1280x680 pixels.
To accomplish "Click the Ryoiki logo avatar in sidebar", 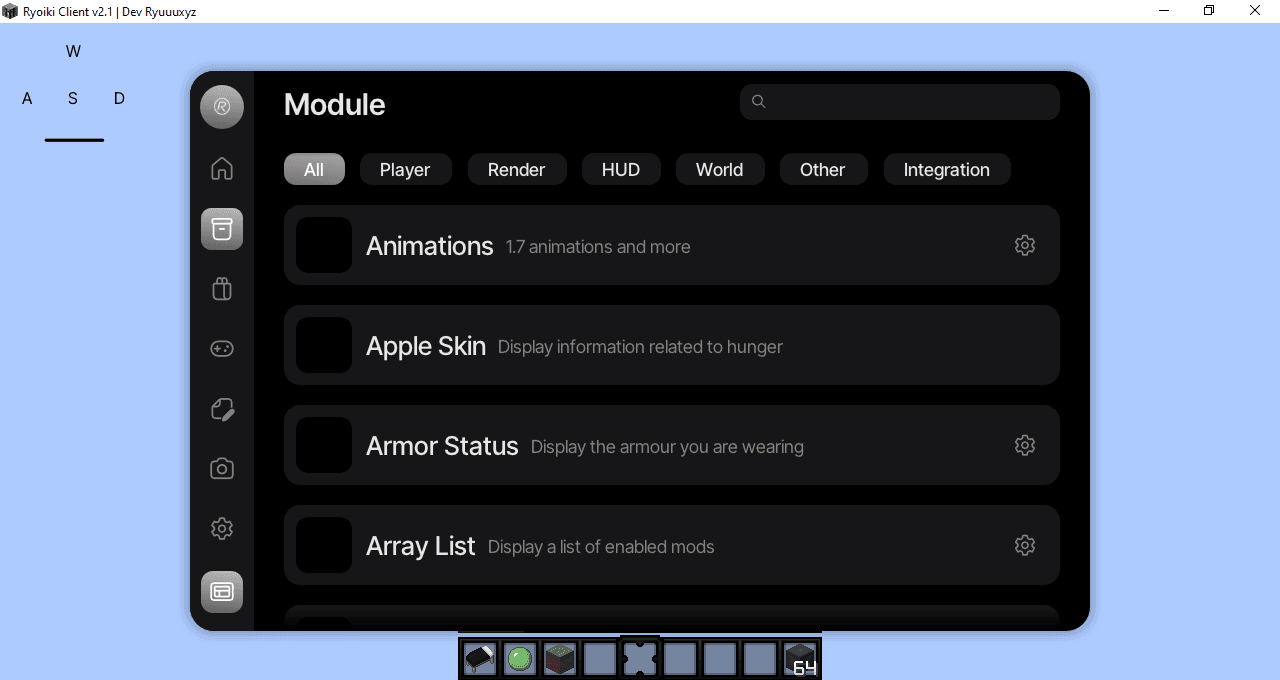I will tap(222, 107).
